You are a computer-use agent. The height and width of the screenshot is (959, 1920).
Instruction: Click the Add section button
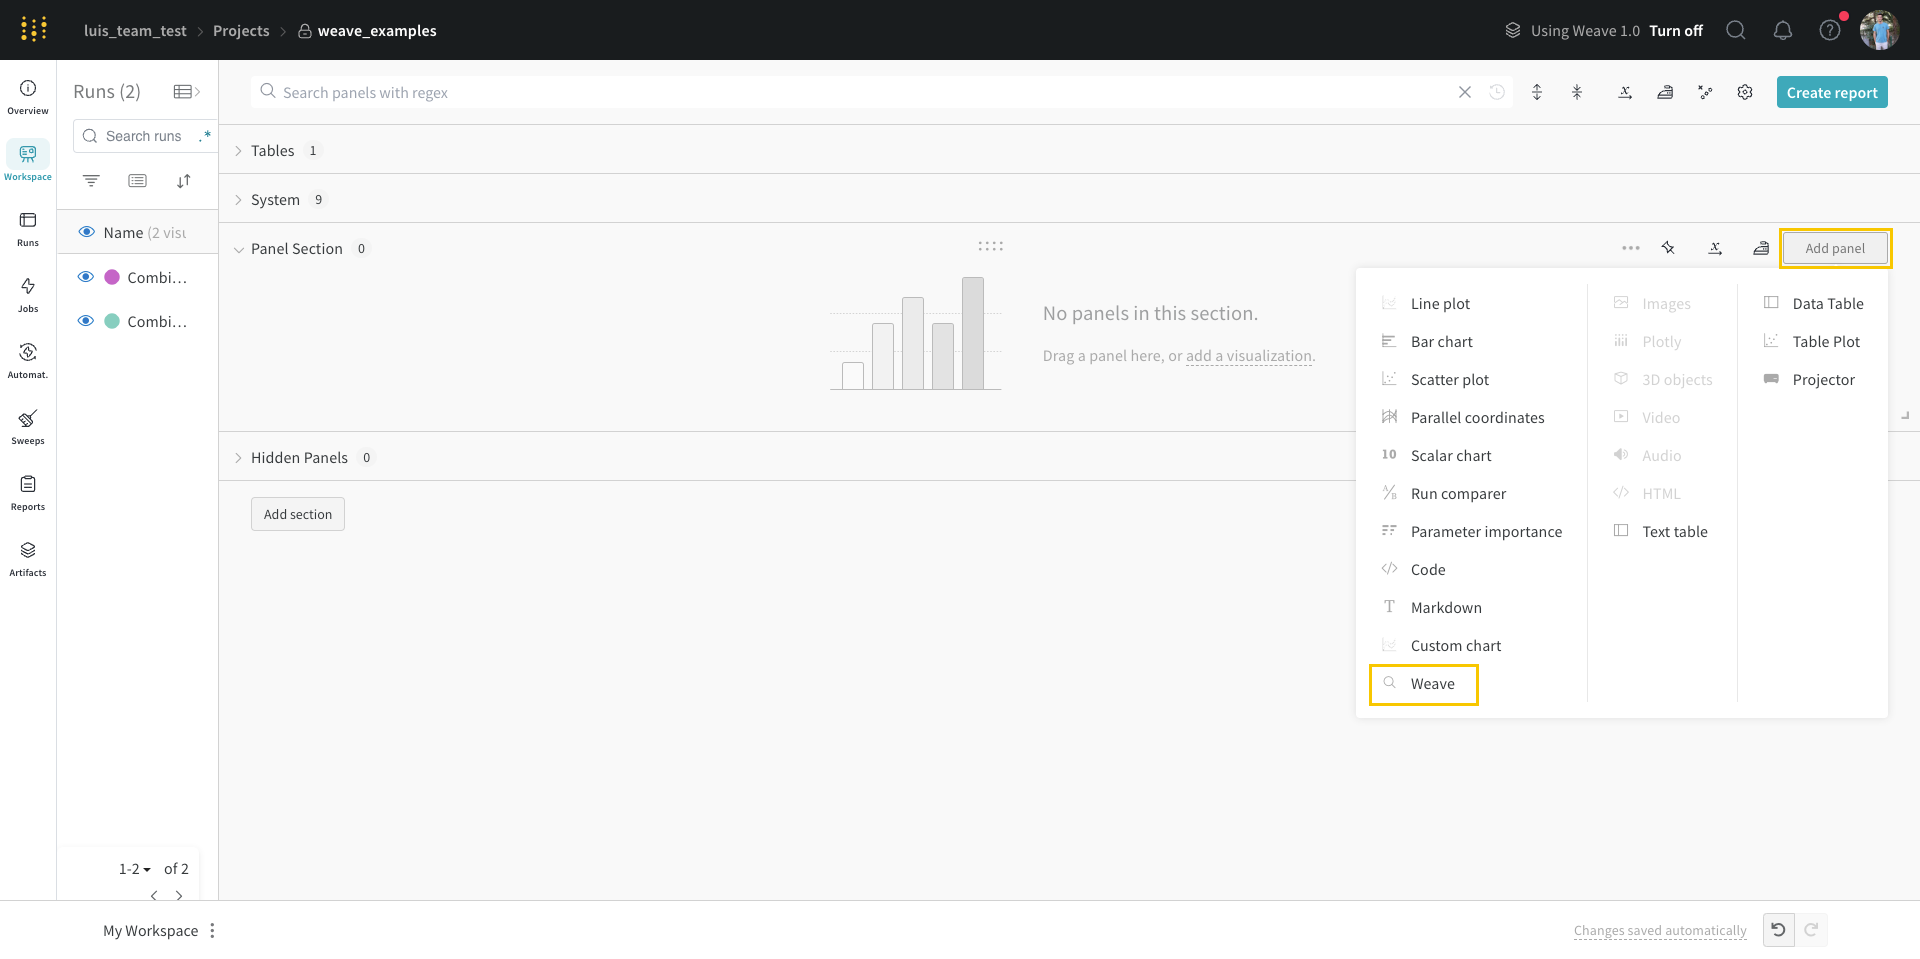pyautogui.click(x=297, y=513)
